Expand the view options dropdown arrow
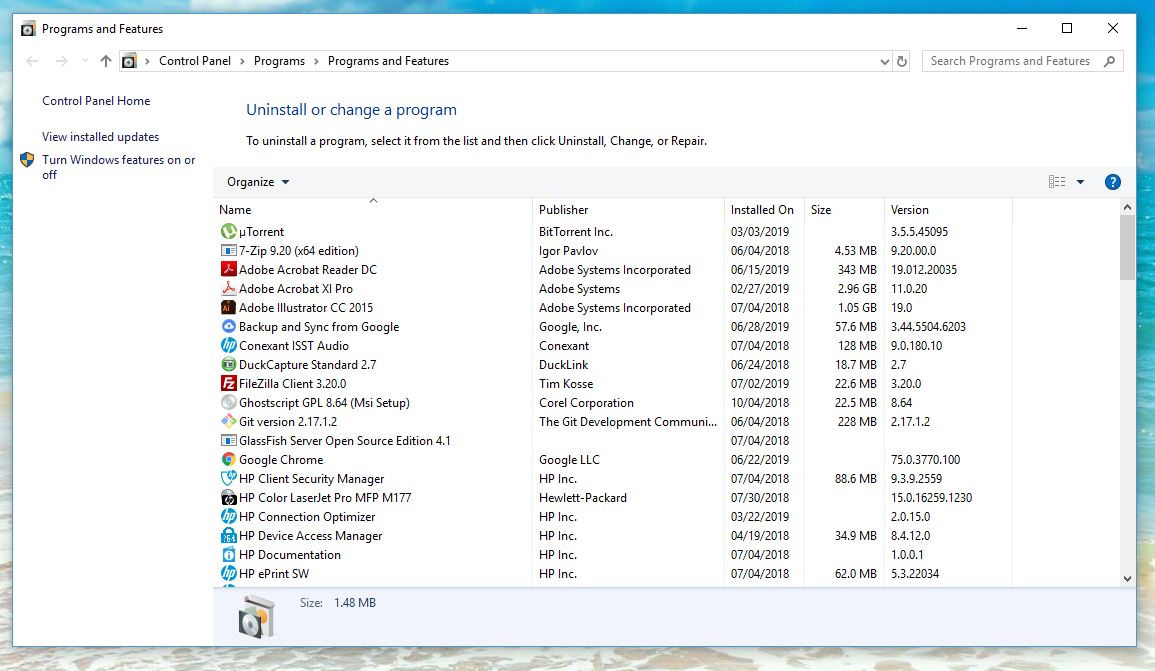The height and width of the screenshot is (671, 1155). 1081,182
